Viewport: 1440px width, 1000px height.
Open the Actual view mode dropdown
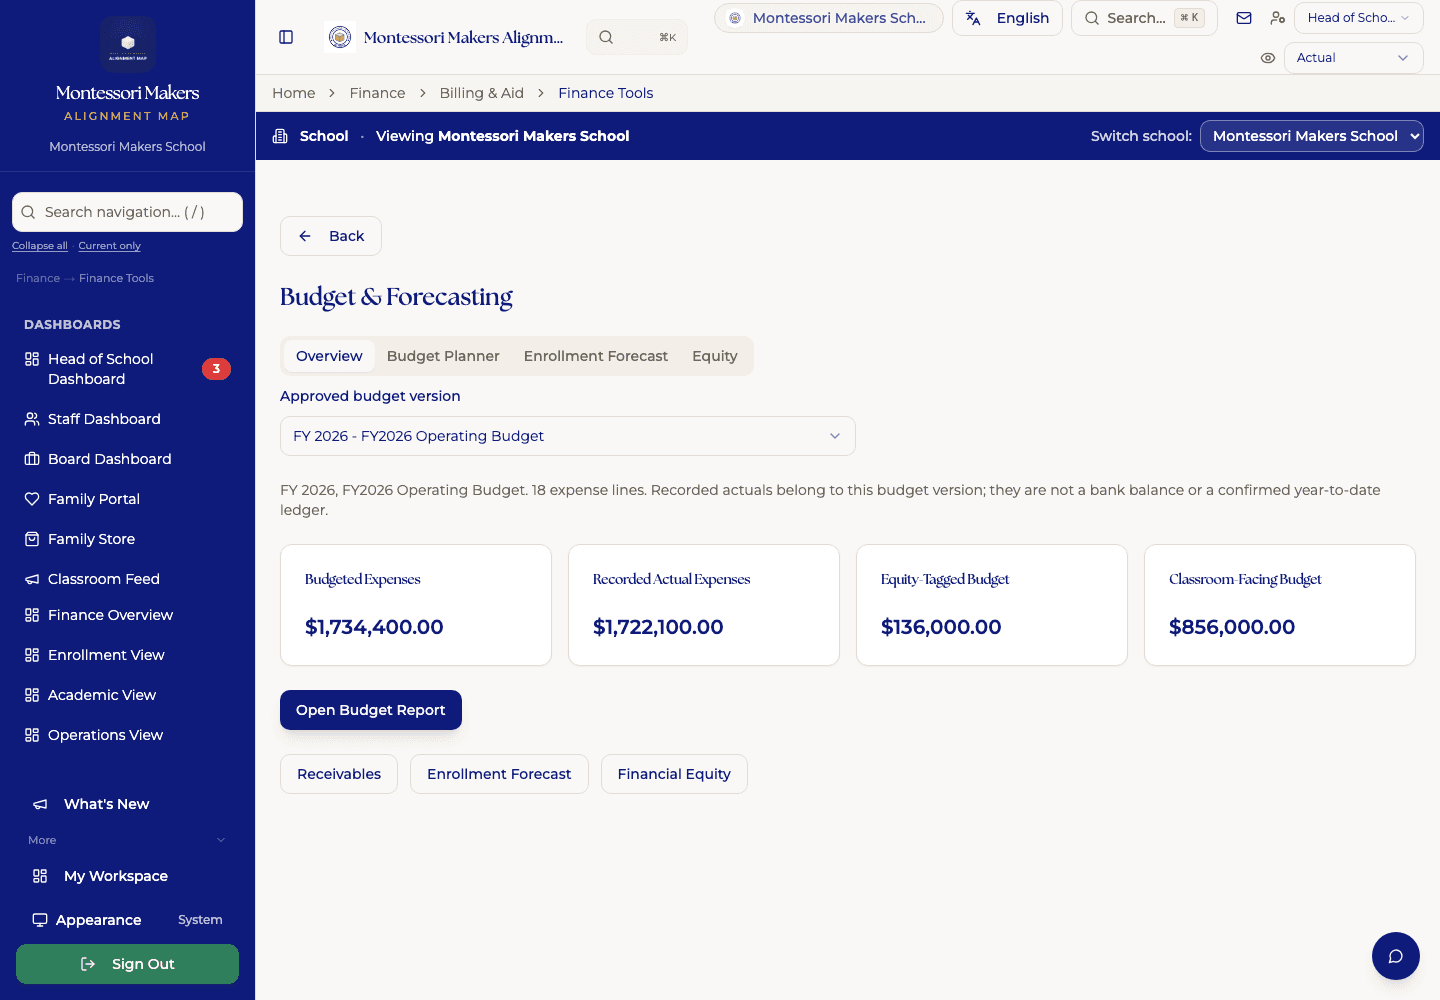click(x=1353, y=58)
